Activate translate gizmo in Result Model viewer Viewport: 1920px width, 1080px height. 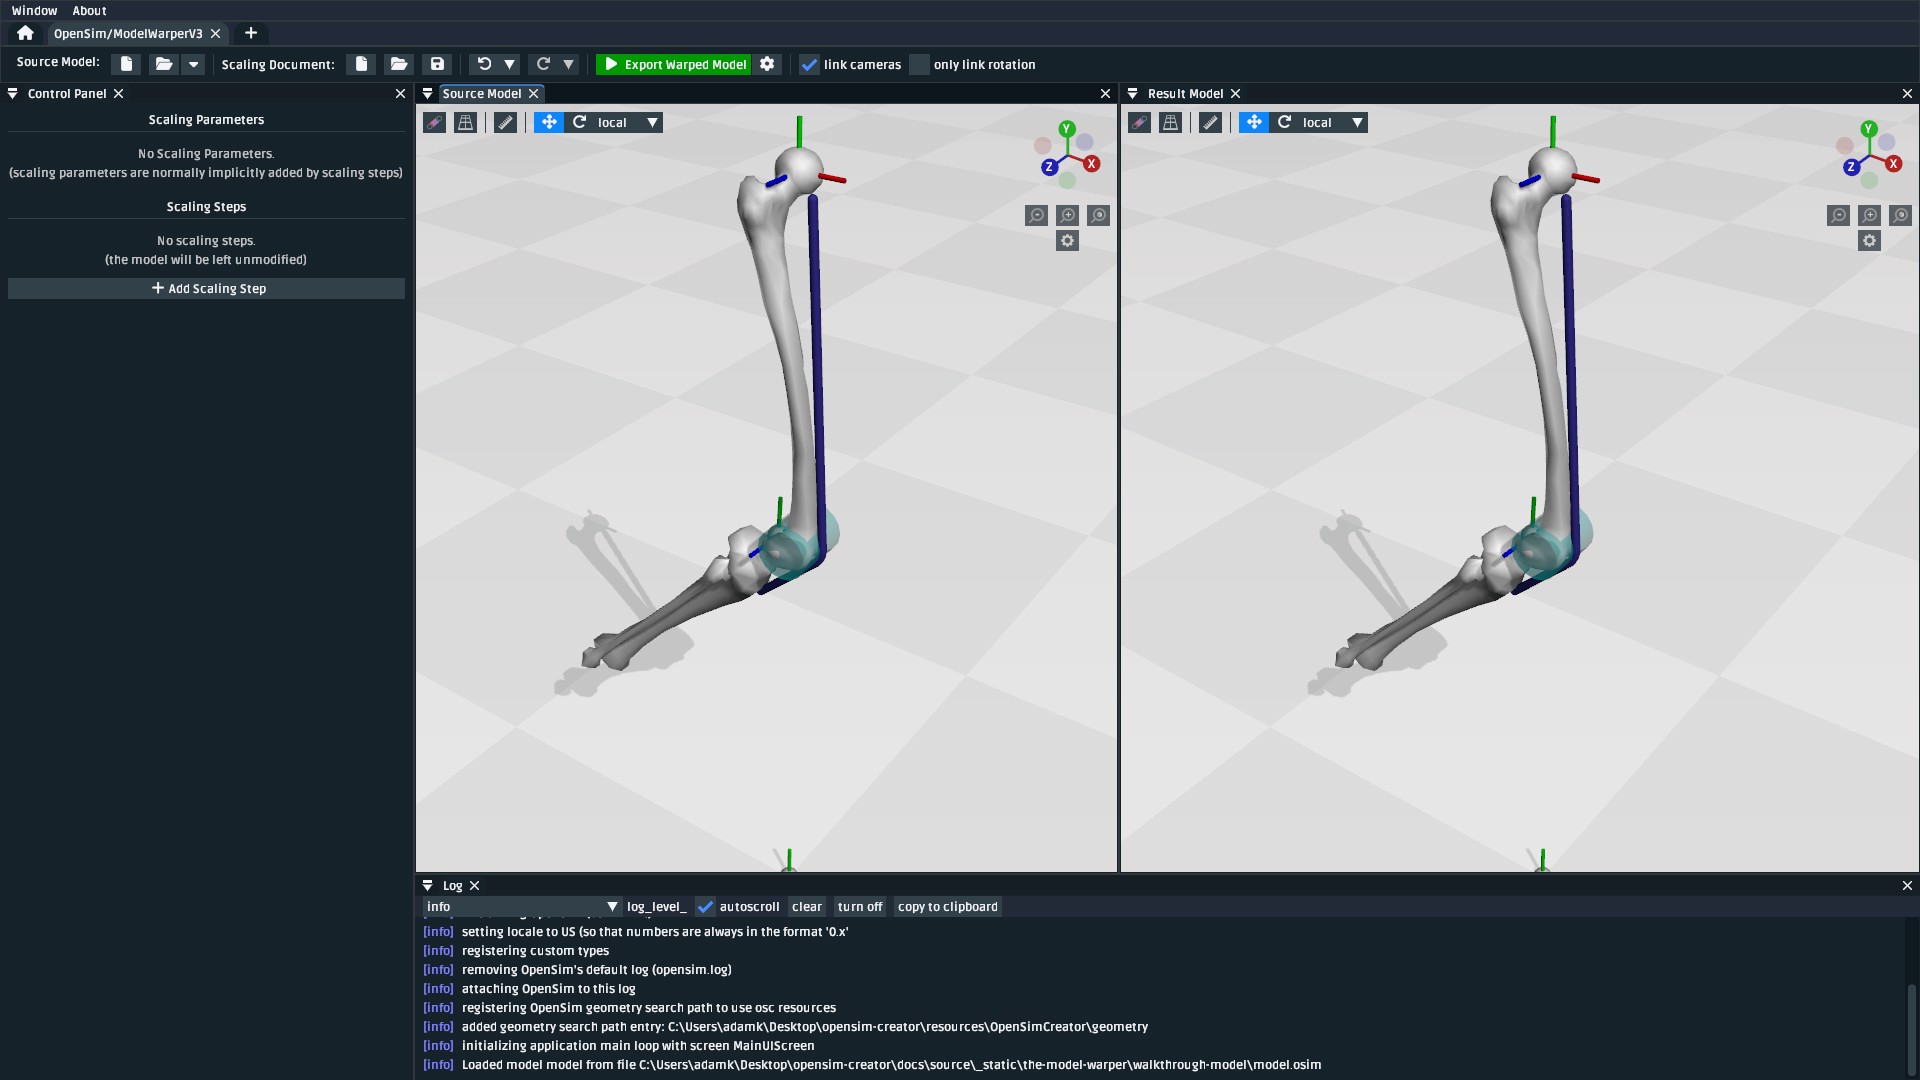click(x=1254, y=122)
